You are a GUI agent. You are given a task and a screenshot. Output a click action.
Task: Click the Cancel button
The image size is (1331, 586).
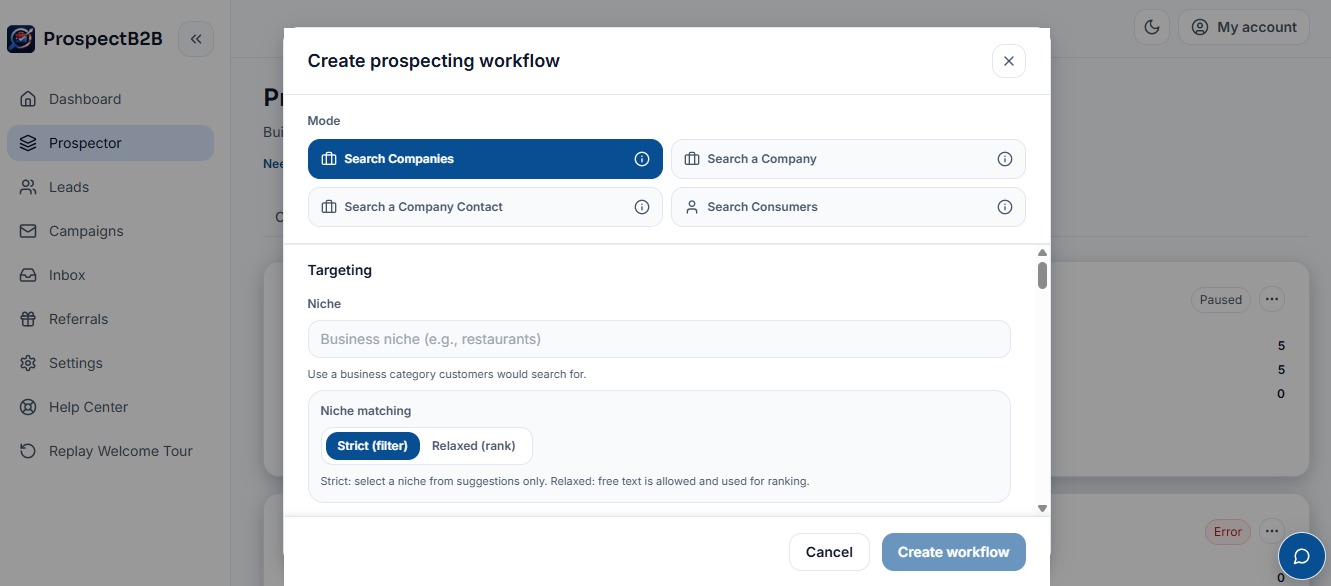point(829,552)
